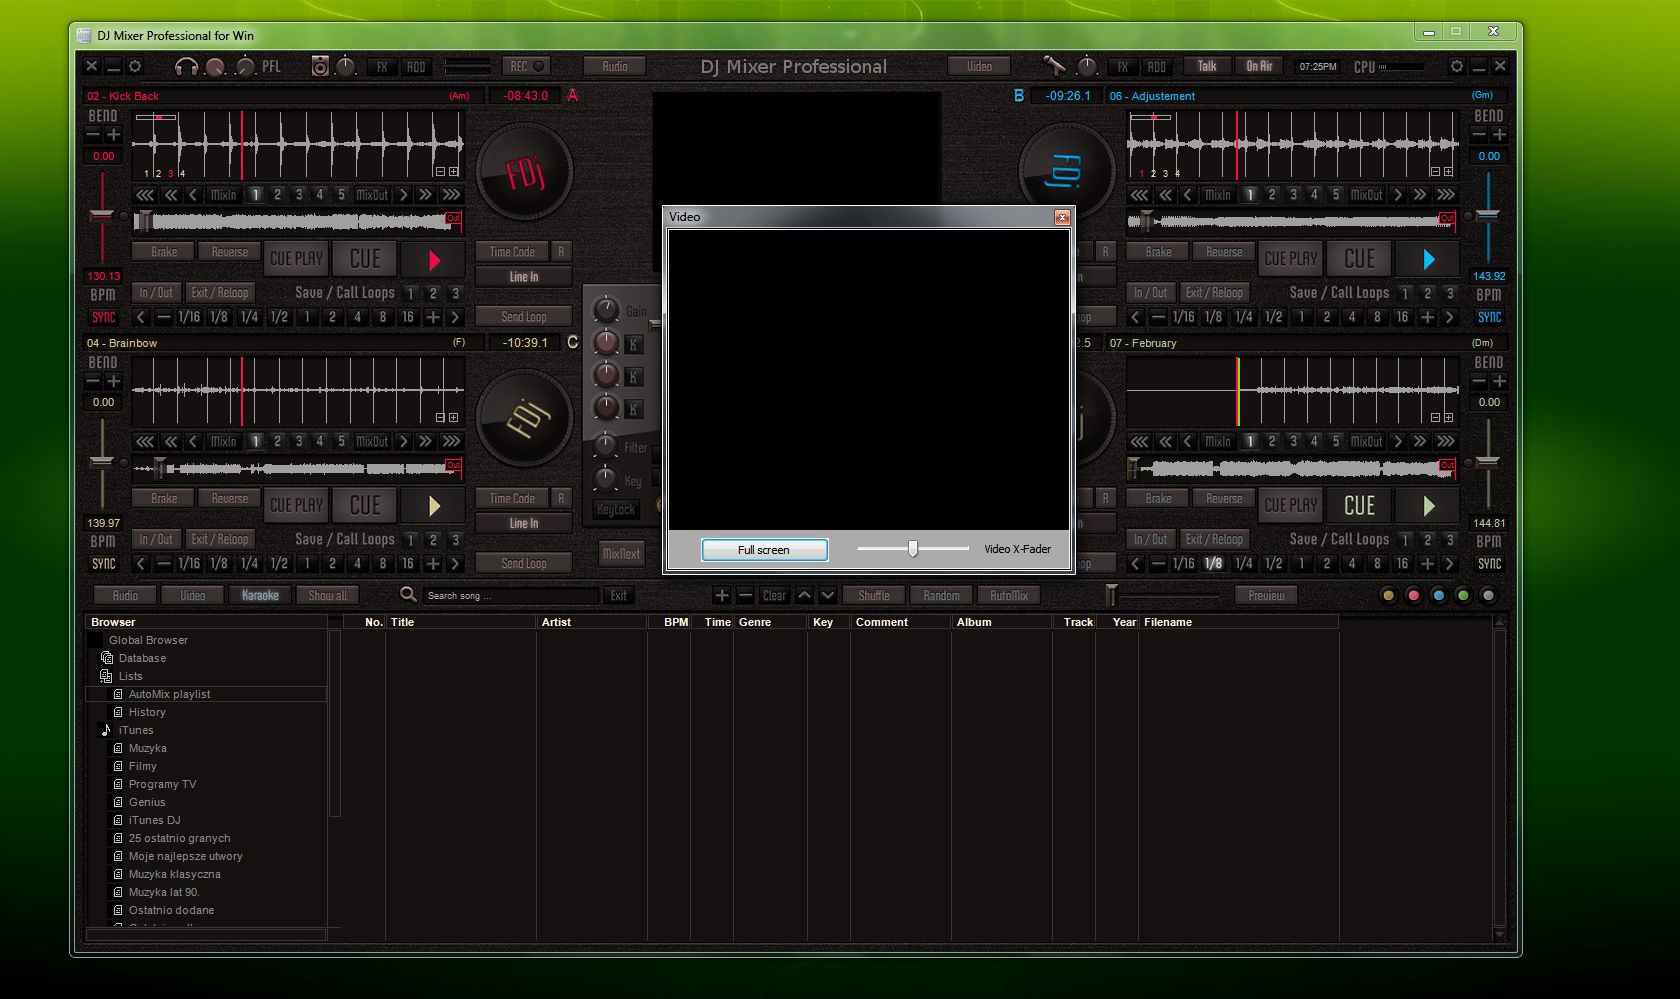The height and width of the screenshot is (999, 1680).
Task: Click the blue play arrow on deck B
Action: pos(1428,260)
